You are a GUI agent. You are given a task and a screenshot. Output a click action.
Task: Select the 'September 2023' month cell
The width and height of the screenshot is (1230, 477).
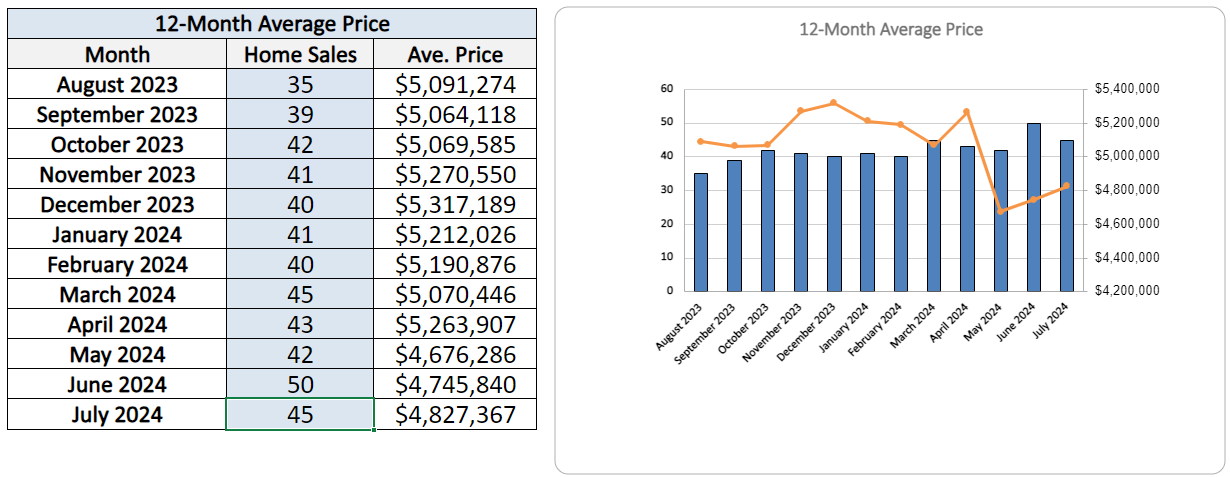point(117,114)
